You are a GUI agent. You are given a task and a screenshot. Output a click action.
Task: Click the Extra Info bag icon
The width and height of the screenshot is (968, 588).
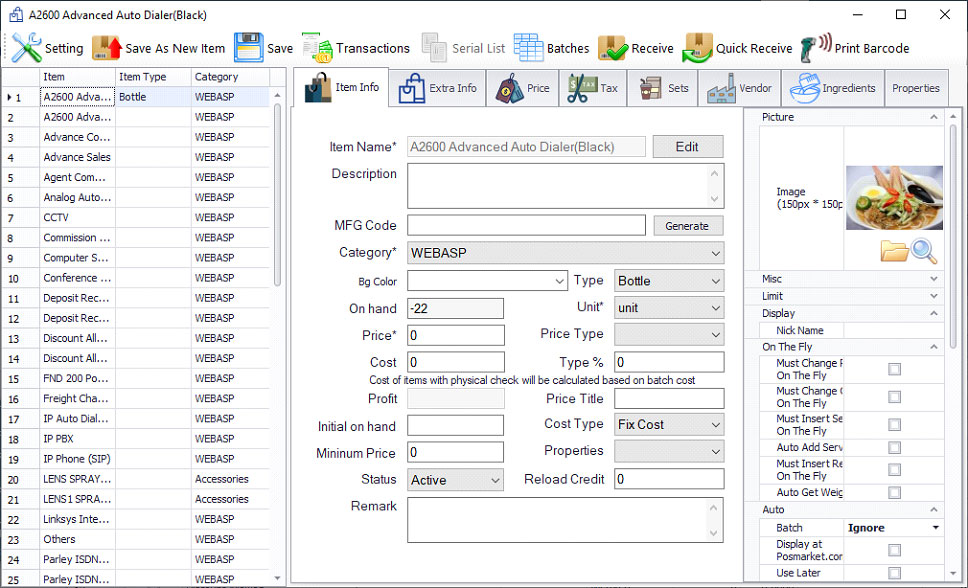click(412, 89)
